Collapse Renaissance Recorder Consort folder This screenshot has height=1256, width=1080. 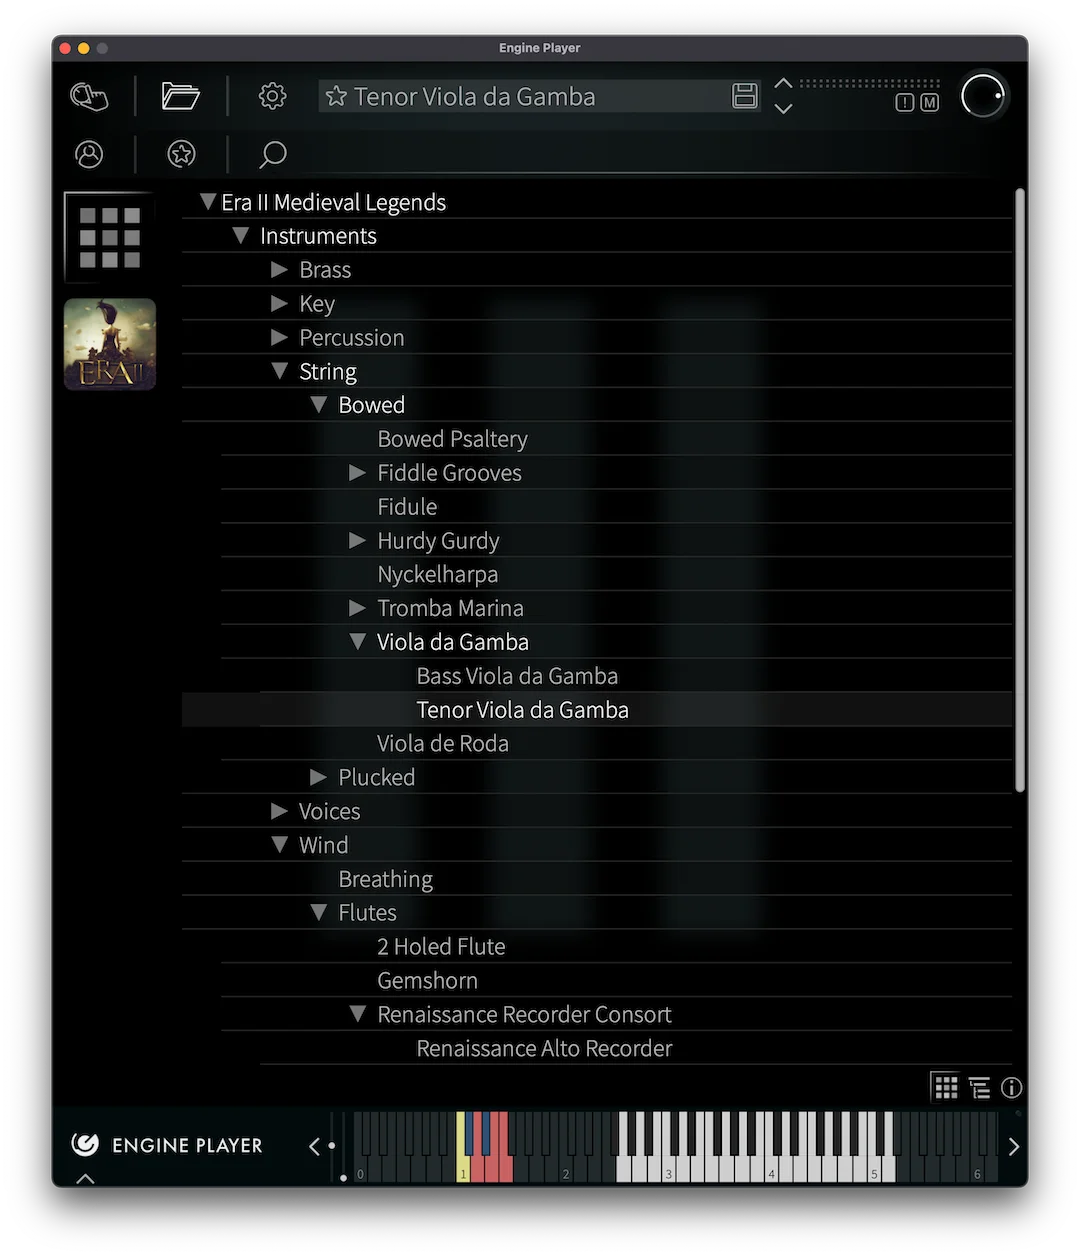coord(357,1014)
